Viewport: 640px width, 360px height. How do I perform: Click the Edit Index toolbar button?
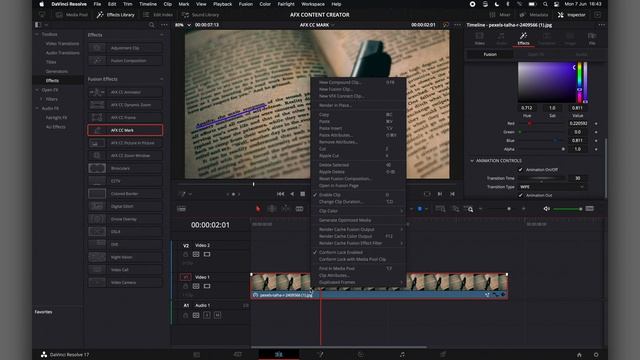click(158, 15)
